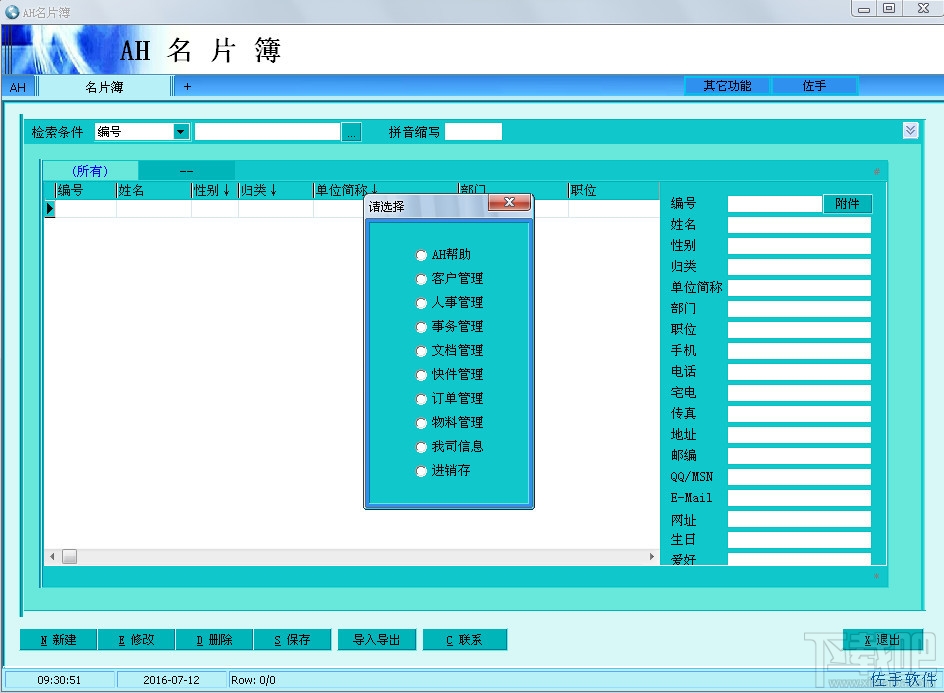Open the 检索条件 编号 dropdown
944x693 pixels.
pos(181,131)
